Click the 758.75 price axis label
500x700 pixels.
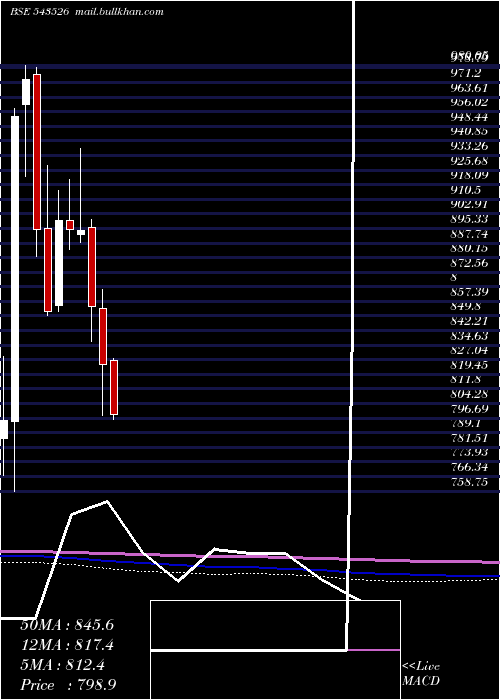(x=469, y=482)
